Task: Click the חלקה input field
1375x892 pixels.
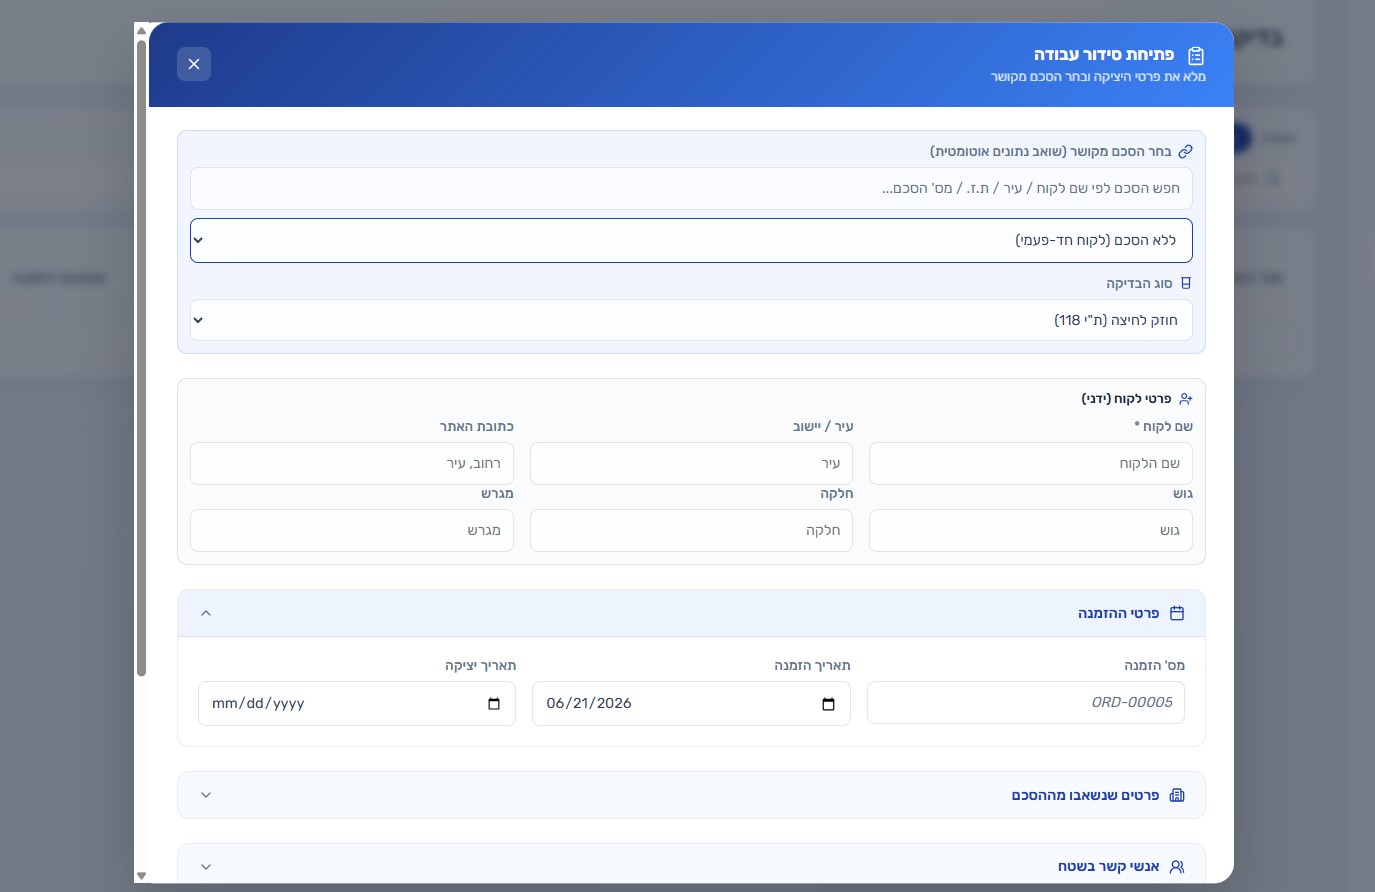Action: click(x=691, y=530)
